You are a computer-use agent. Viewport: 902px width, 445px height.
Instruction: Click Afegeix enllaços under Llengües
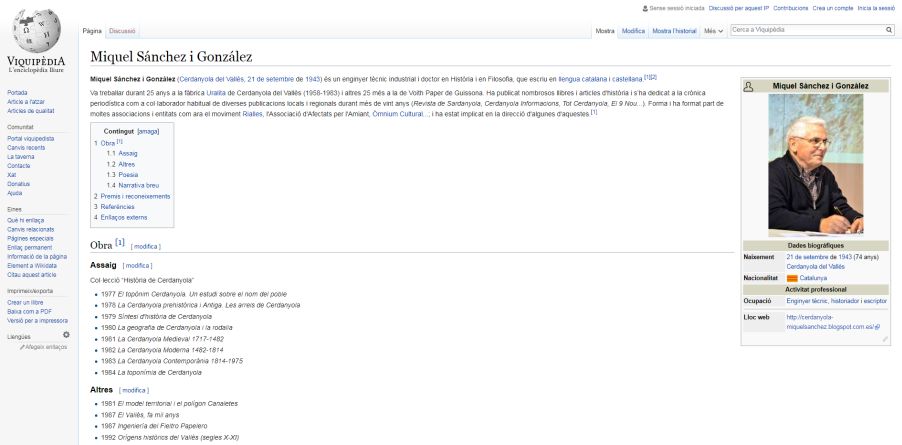pyautogui.click(x=46, y=347)
